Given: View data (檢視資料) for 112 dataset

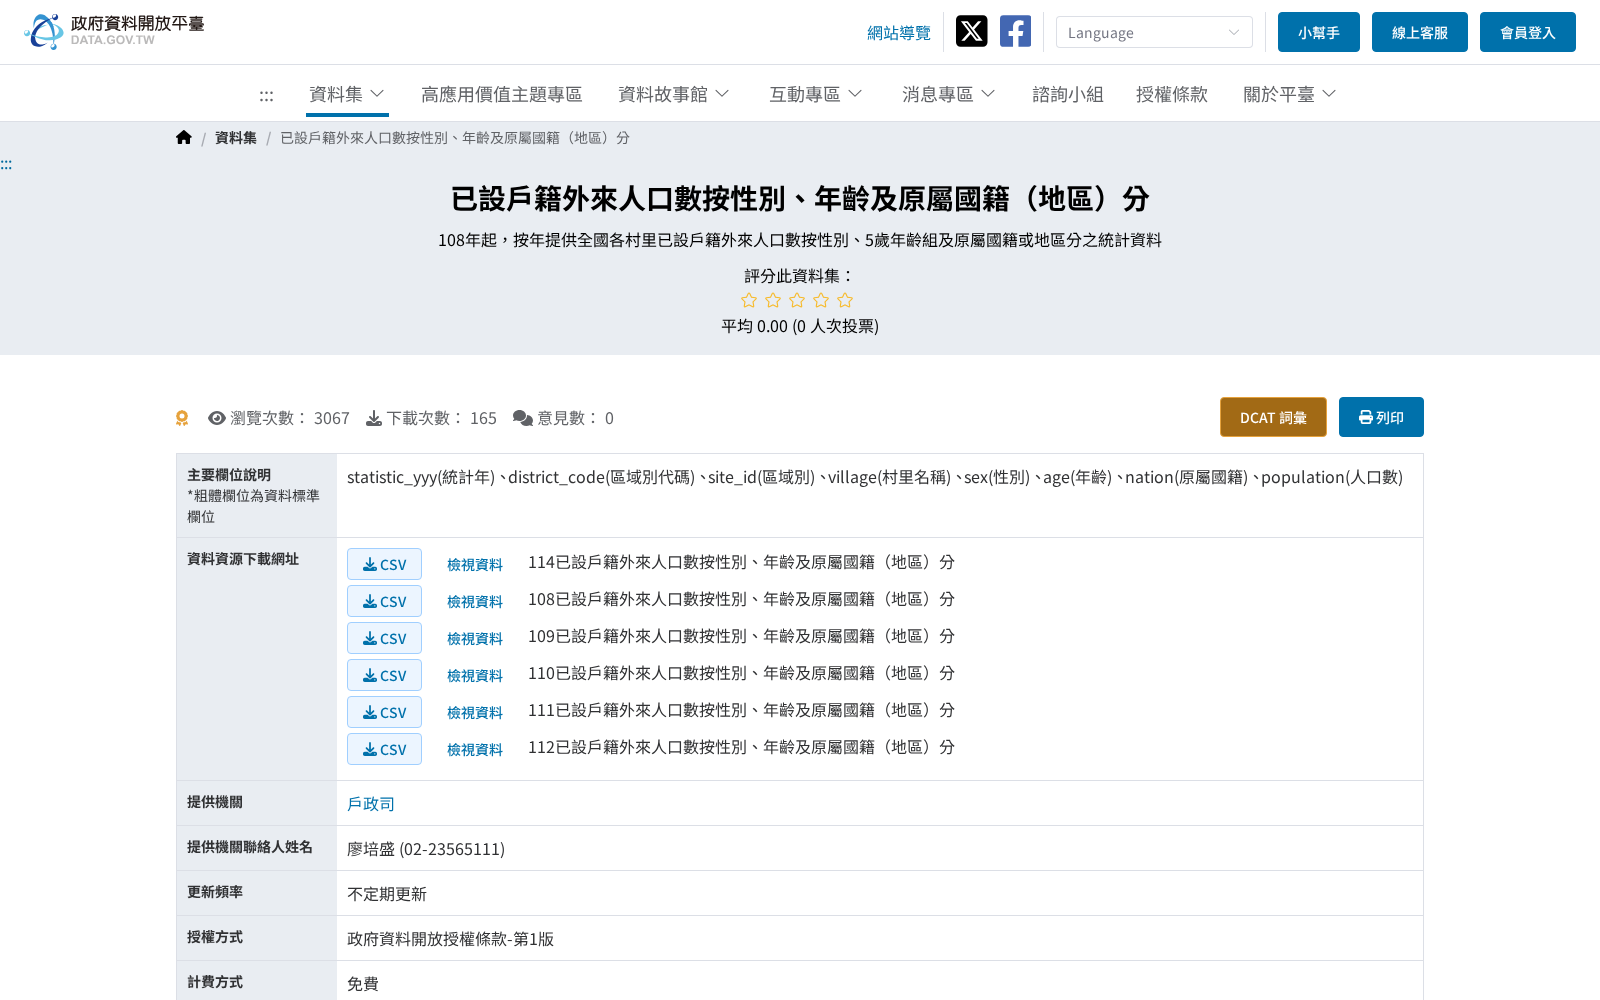Looking at the screenshot, I should (475, 750).
